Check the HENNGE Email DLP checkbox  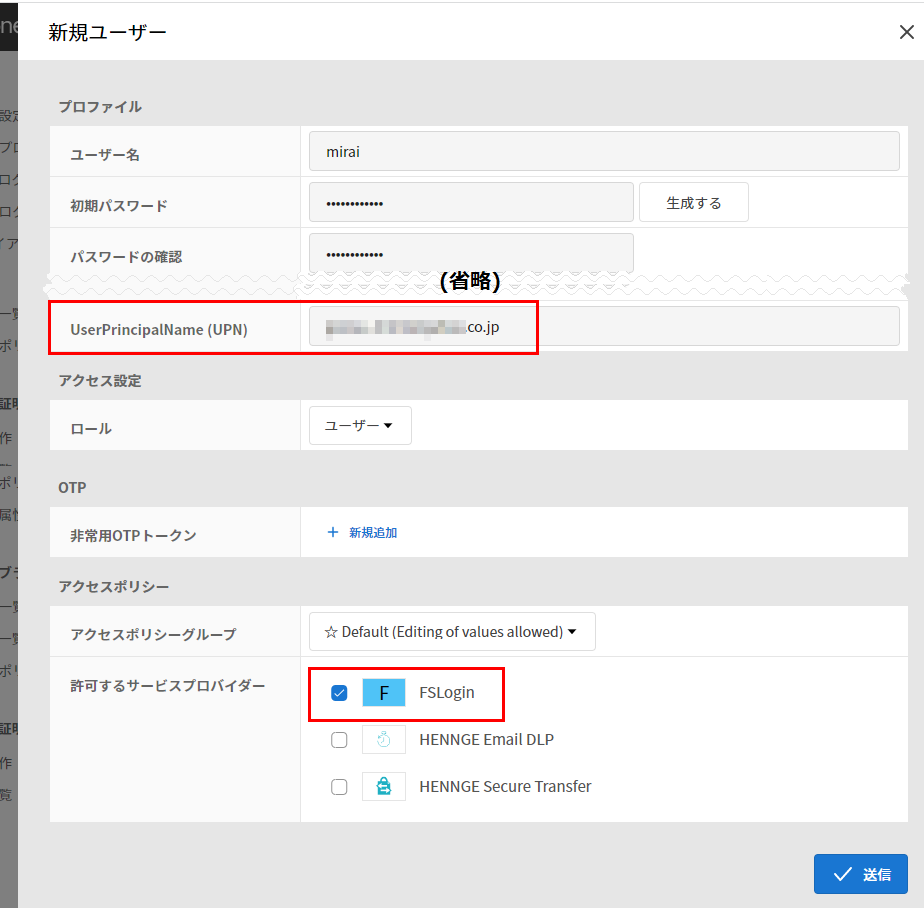coord(339,740)
